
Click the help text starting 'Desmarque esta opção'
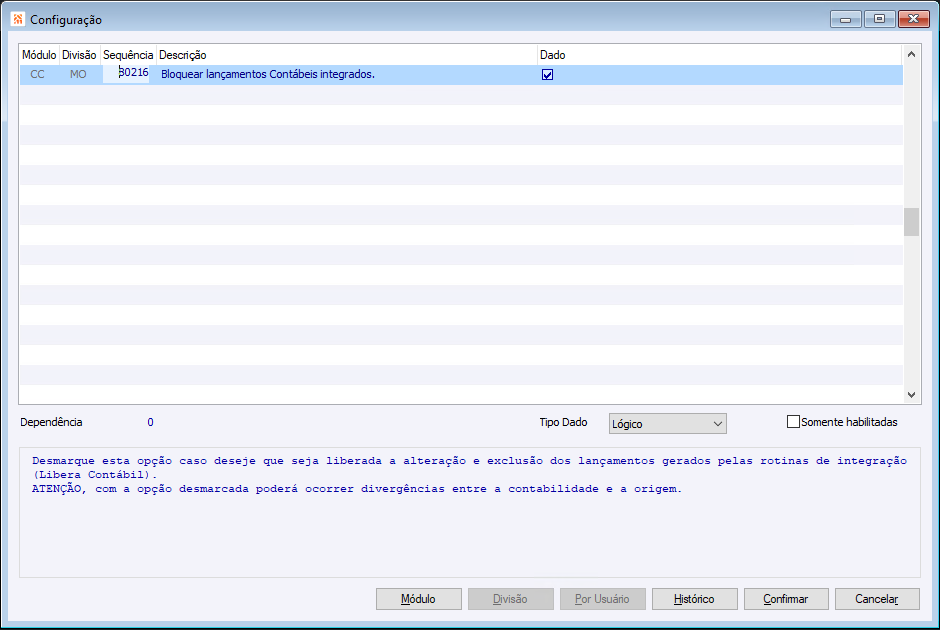pos(469,475)
